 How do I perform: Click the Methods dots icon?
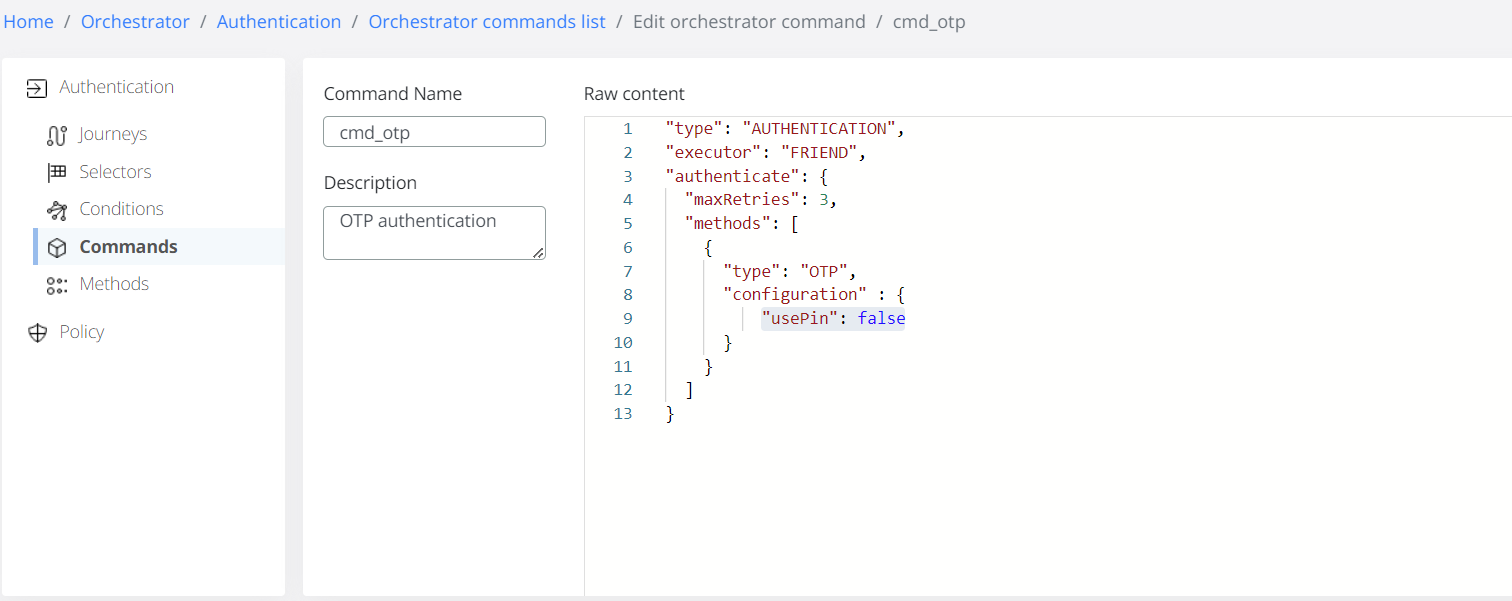(x=59, y=284)
